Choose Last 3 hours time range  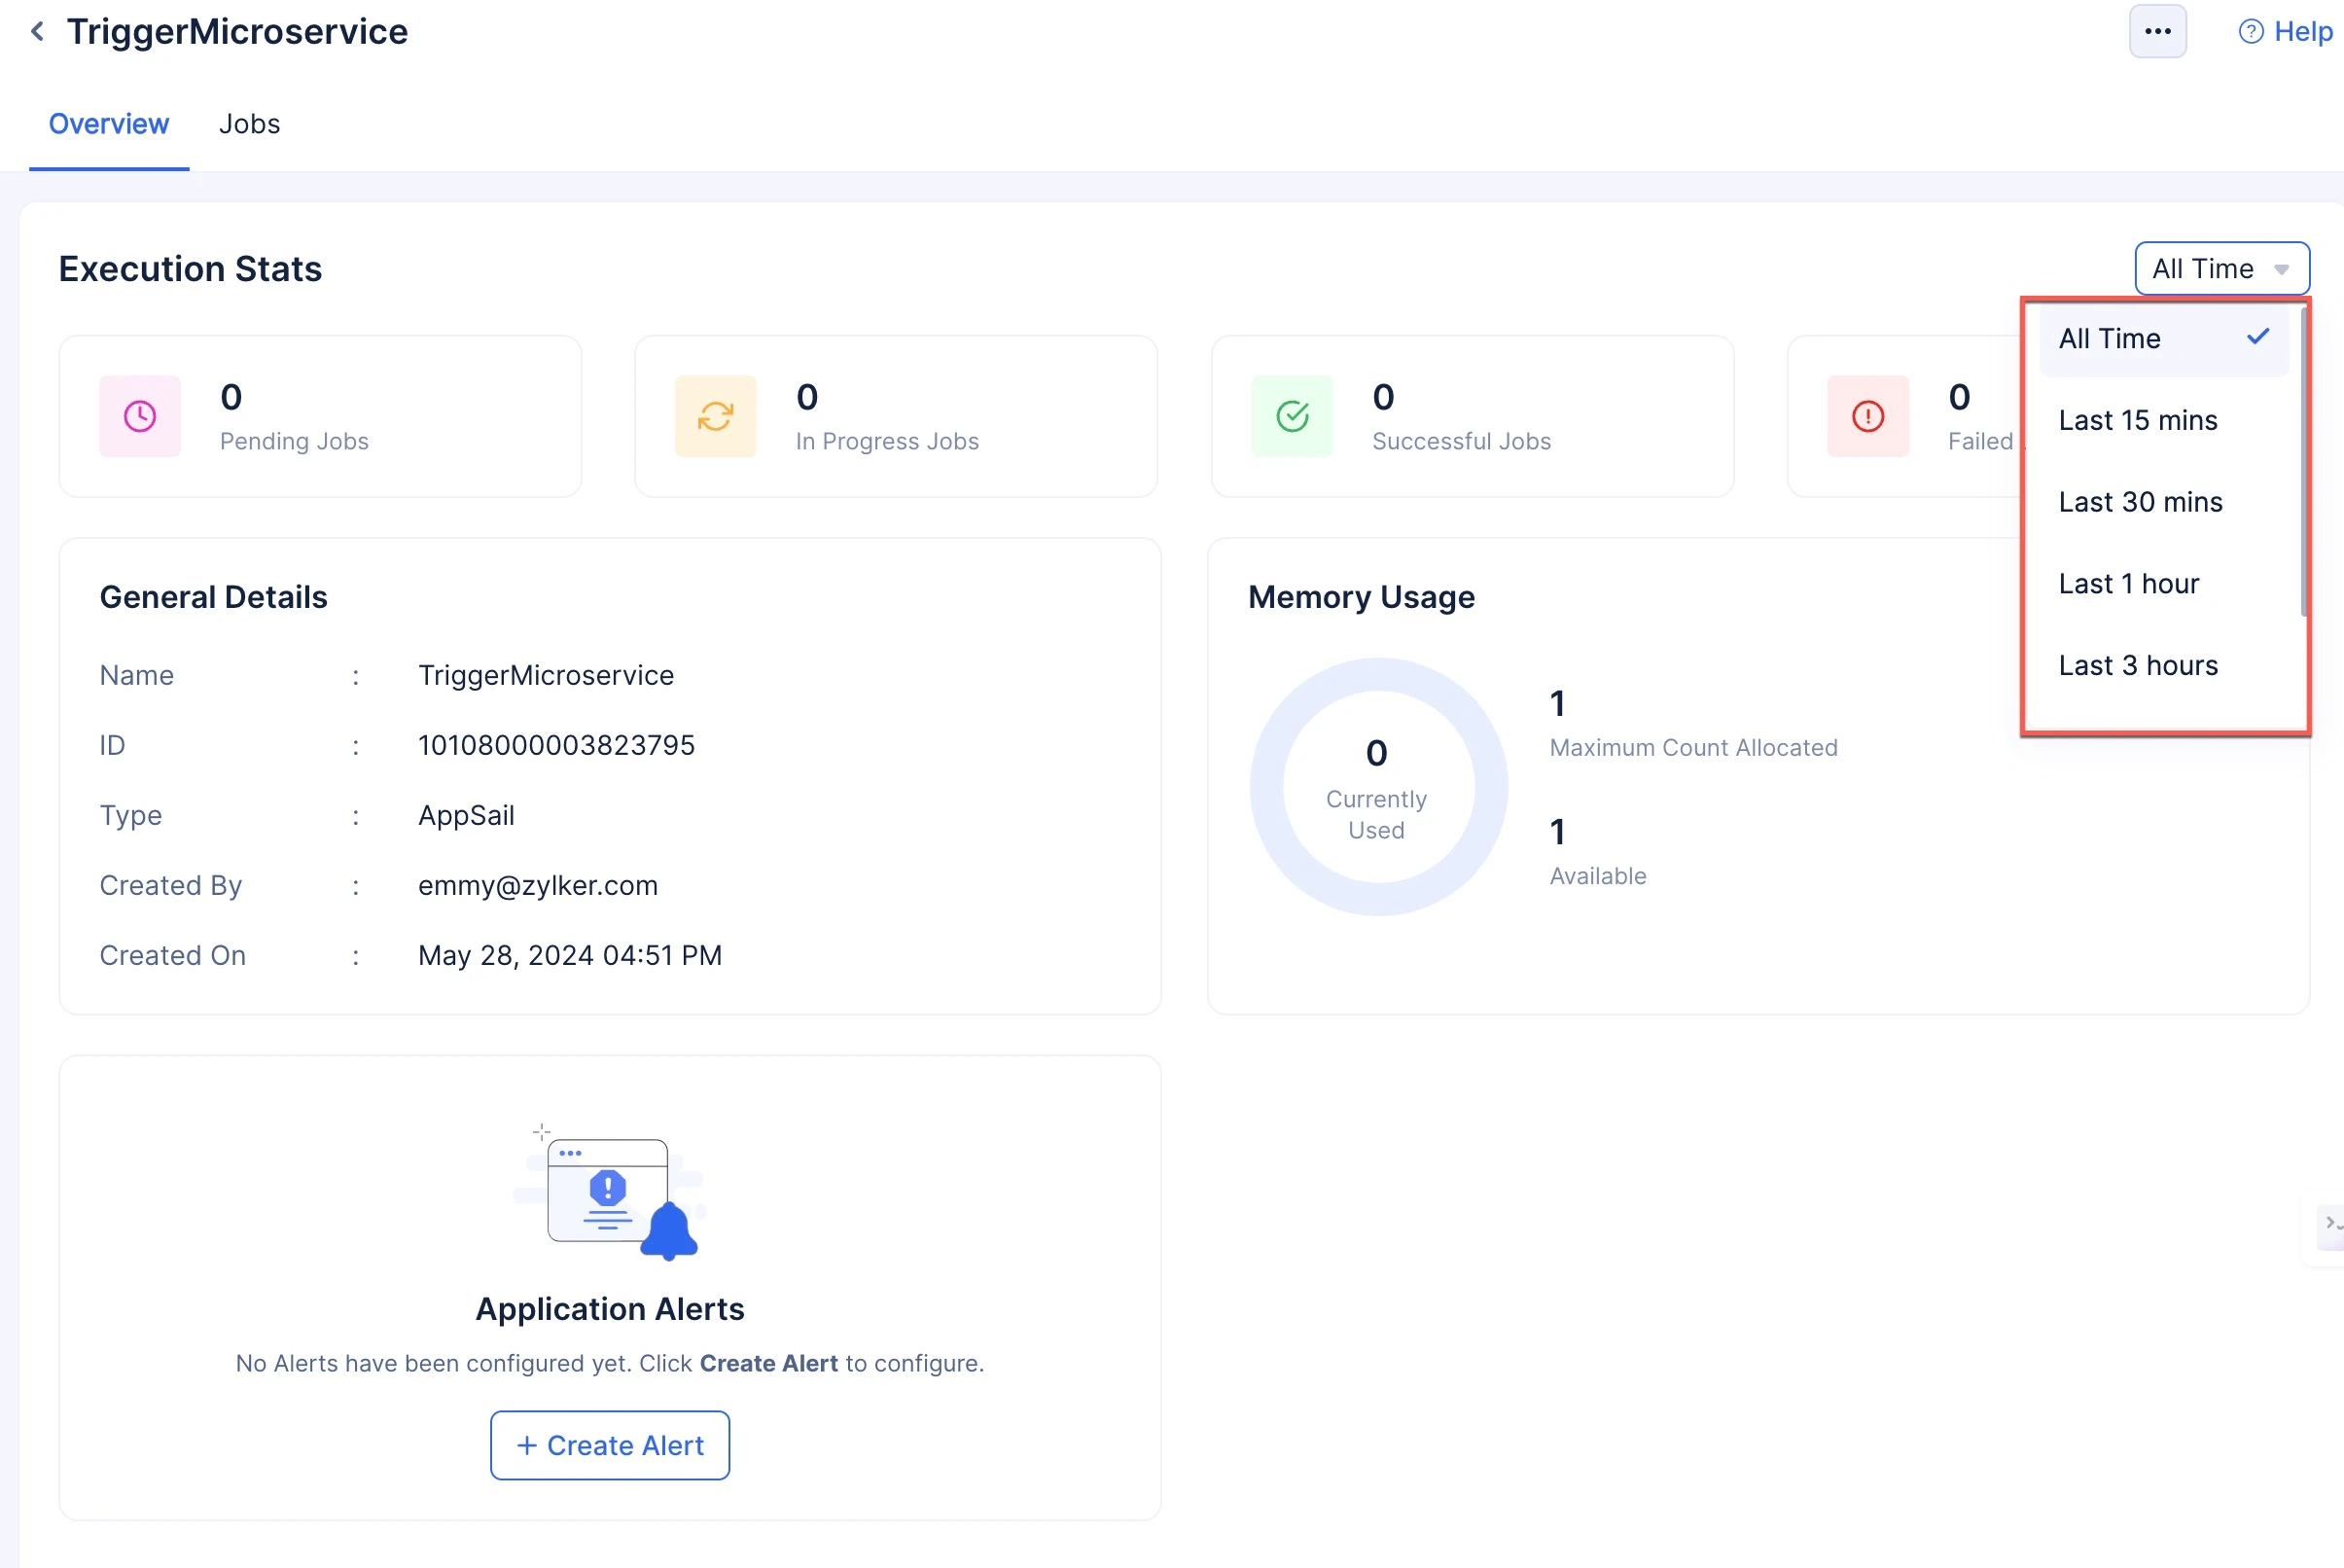[2163, 666]
